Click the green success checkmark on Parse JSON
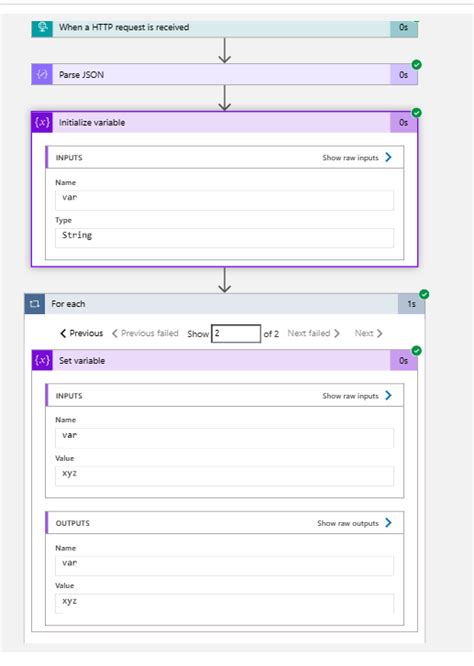 pyautogui.click(x=417, y=65)
